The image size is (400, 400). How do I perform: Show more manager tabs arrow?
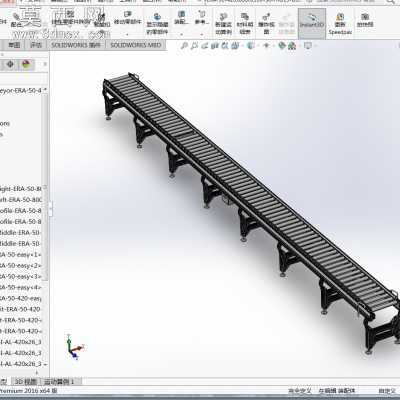(x=45, y=64)
